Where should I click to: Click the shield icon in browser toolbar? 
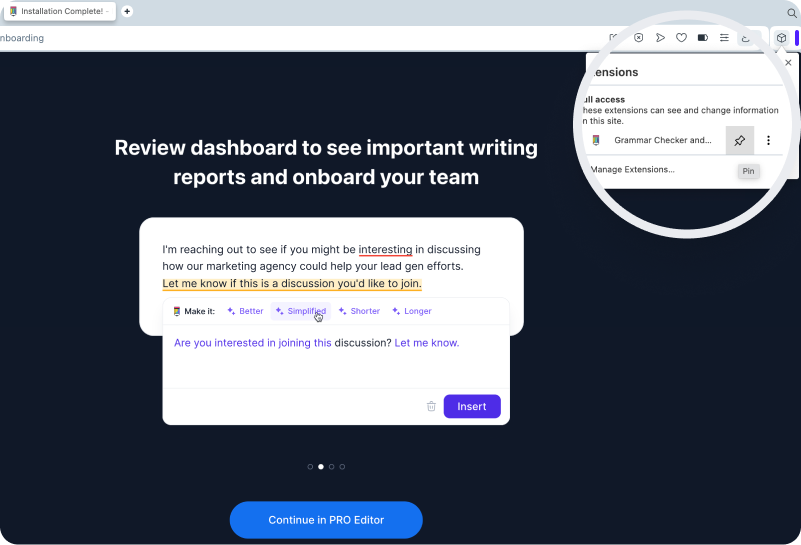(639, 38)
